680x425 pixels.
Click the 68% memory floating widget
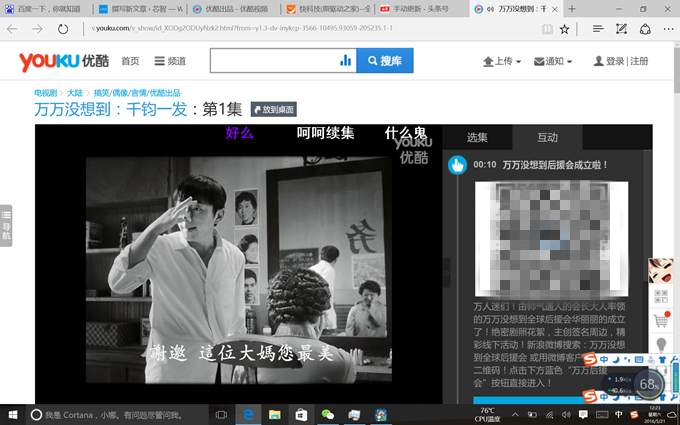(x=649, y=384)
